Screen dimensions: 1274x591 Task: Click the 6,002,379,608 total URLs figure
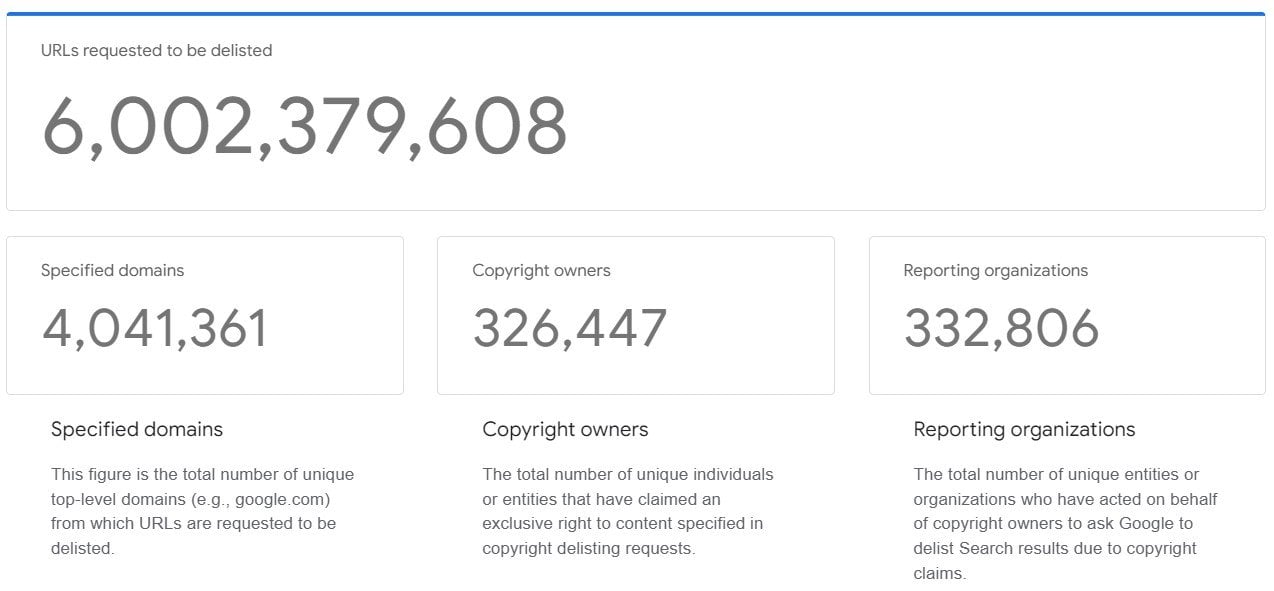pyautogui.click(x=304, y=126)
